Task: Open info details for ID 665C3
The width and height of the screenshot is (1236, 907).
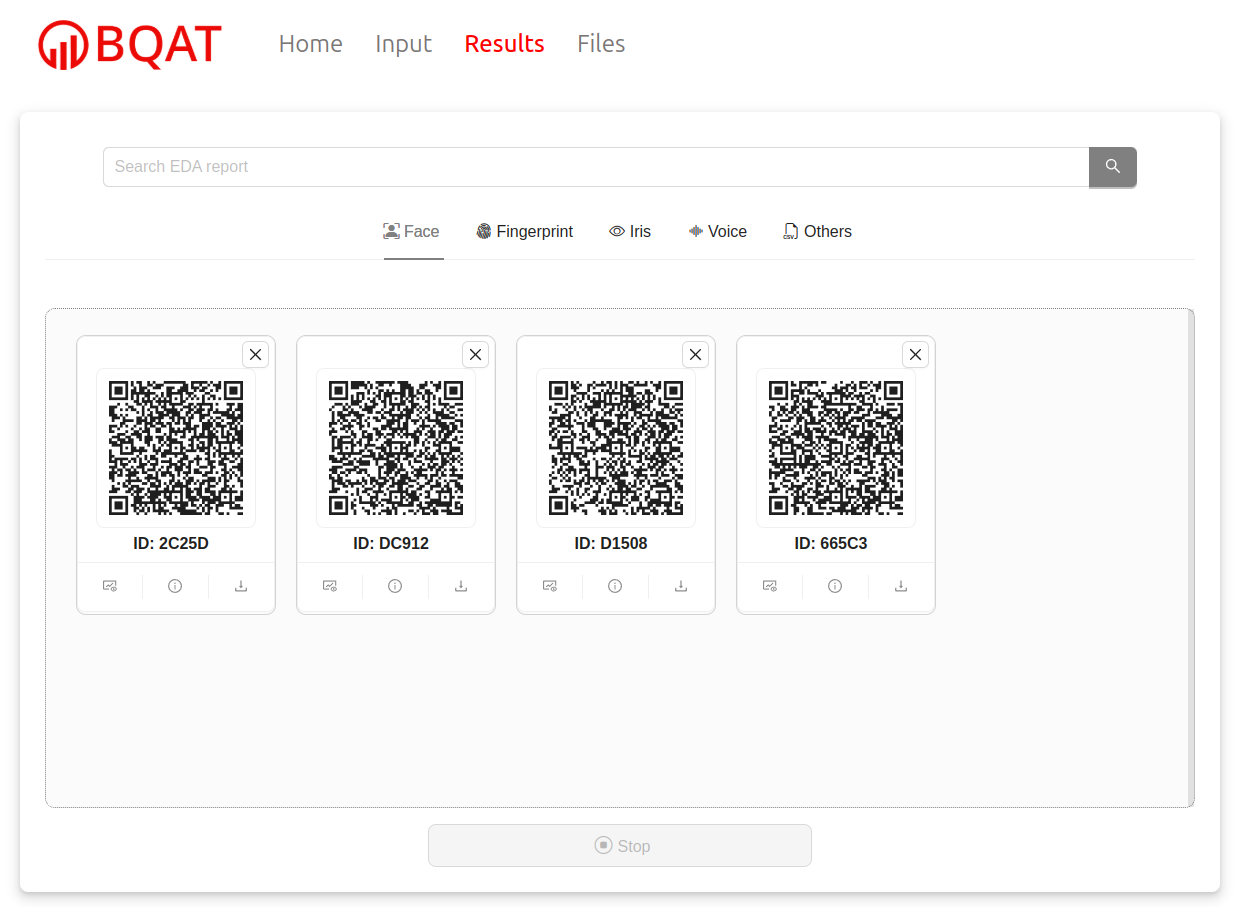Action: [x=835, y=586]
